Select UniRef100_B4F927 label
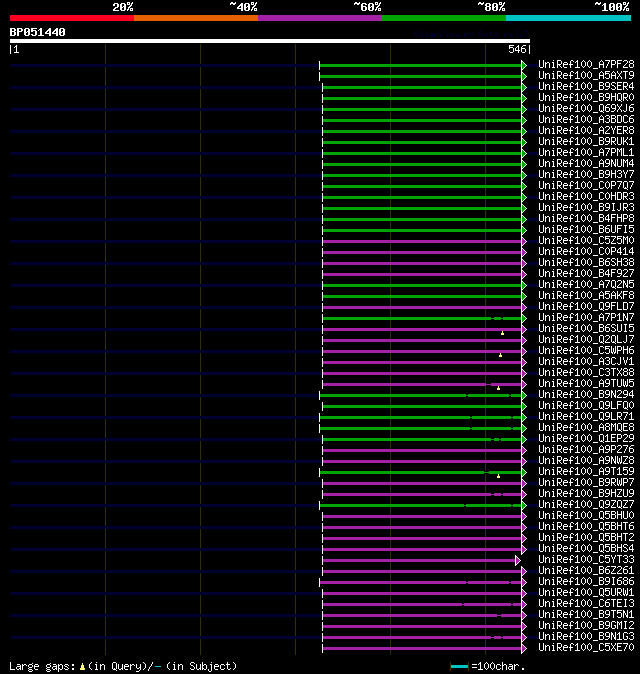This screenshot has height=674, width=640. pos(586,273)
